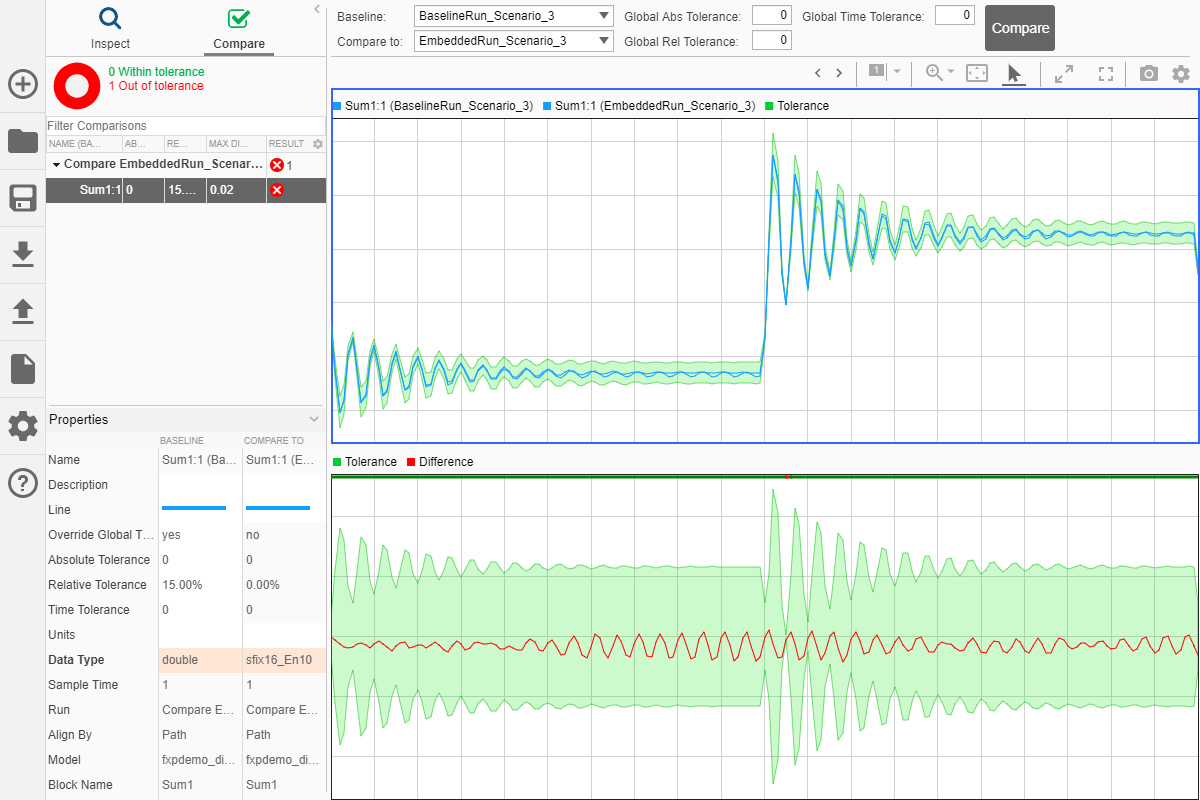Viewport: 1200px width, 800px height.
Task: Open Preferences gear in left sidebar
Action: [23, 426]
